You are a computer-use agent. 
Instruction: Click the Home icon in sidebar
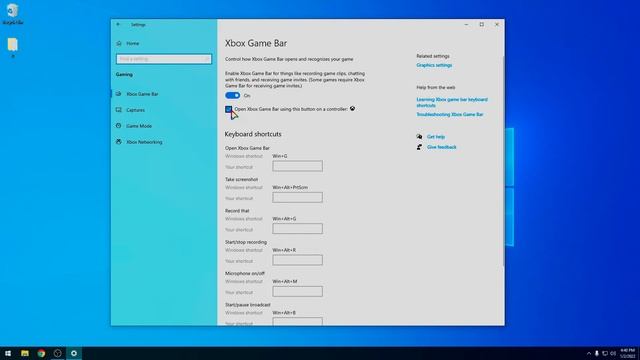point(119,43)
